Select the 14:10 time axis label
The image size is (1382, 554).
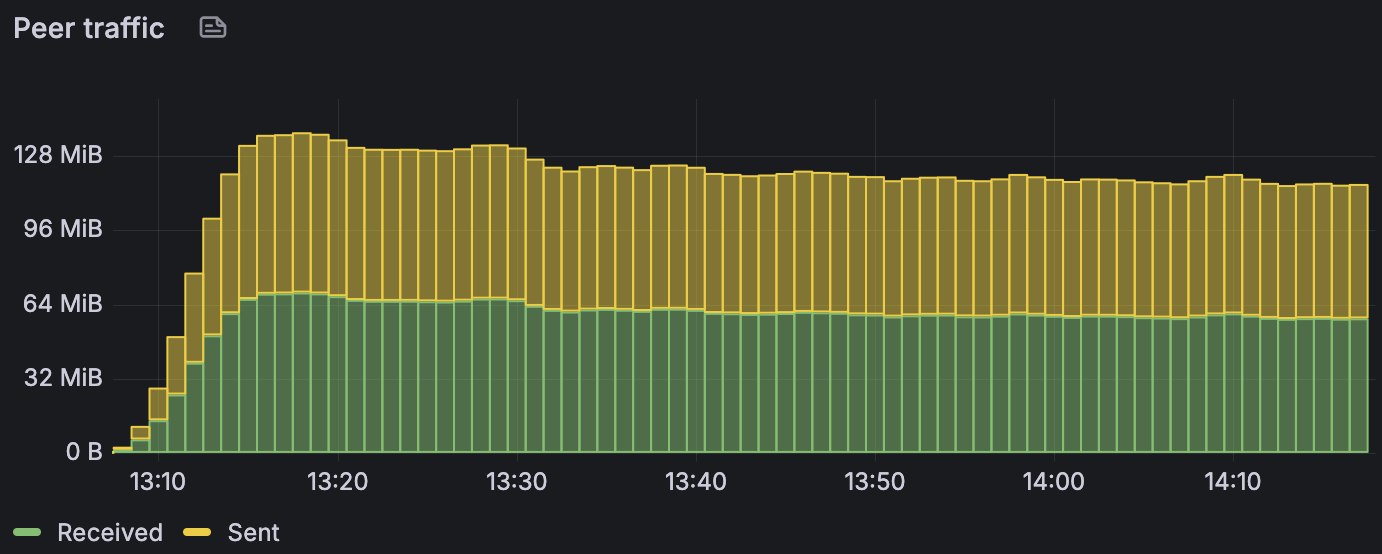[1233, 481]
